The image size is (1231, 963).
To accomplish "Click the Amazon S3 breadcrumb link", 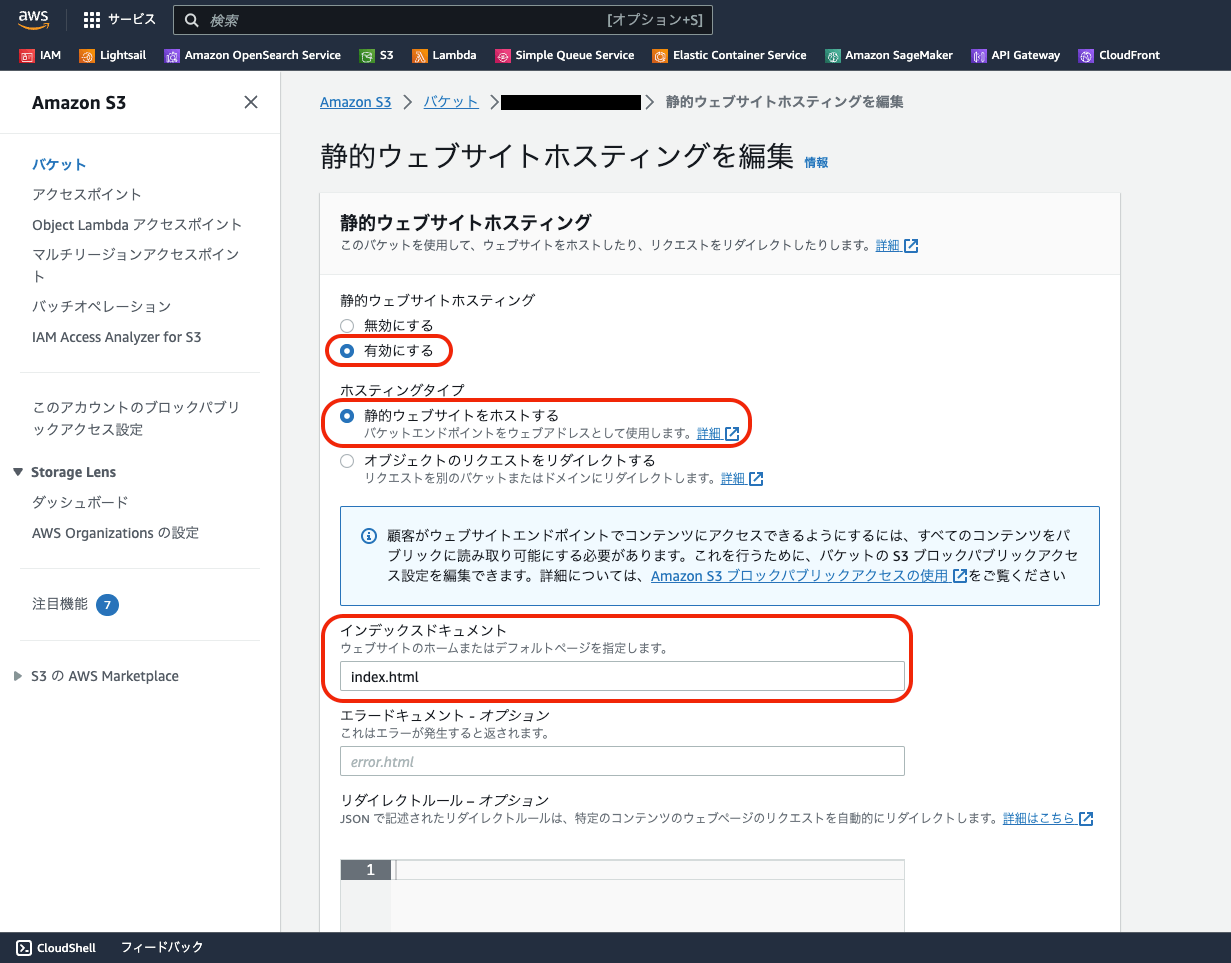I will [356, 102].
